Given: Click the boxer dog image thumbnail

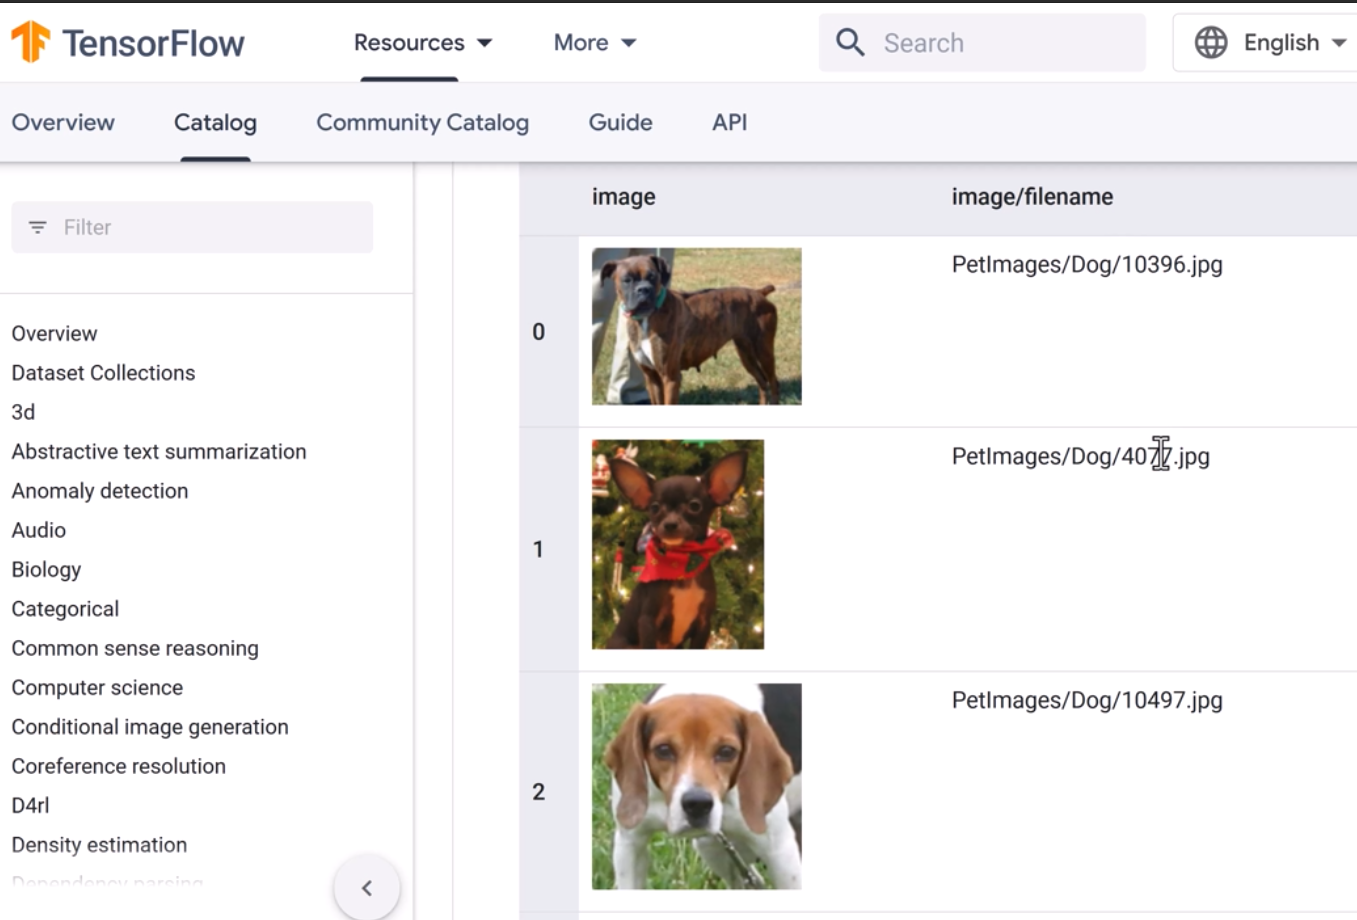Looking at the screenshot, I should (x=696, y=326).
